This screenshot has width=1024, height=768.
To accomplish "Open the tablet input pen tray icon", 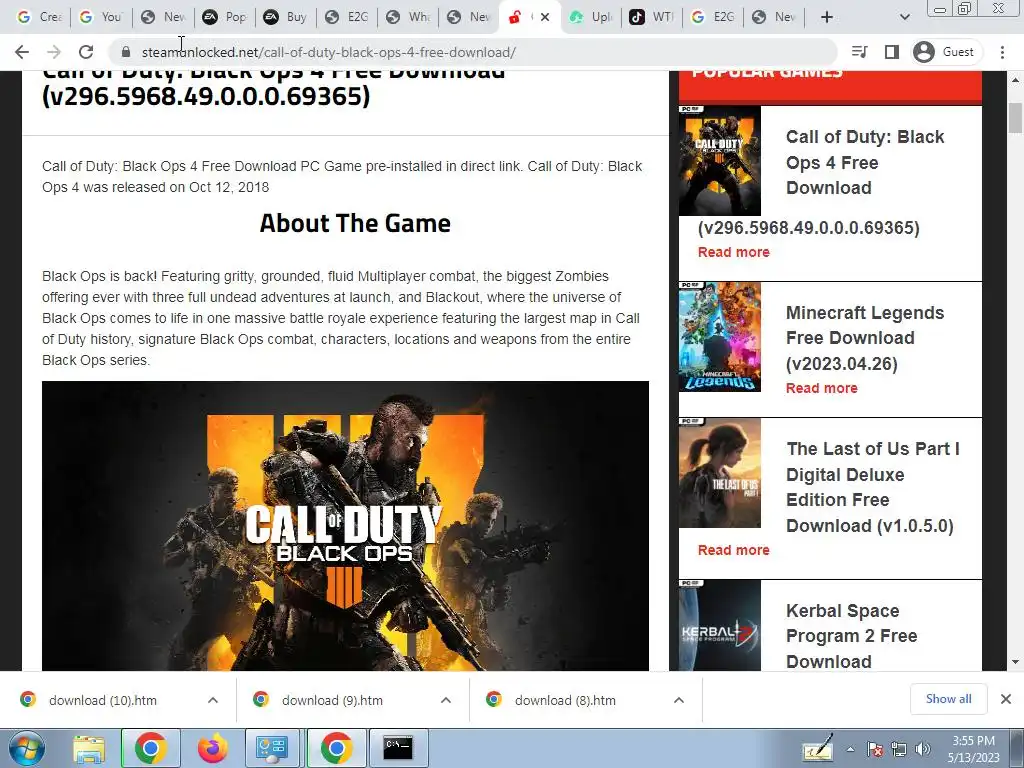I will pyautogui.click(x=818, y=748).
